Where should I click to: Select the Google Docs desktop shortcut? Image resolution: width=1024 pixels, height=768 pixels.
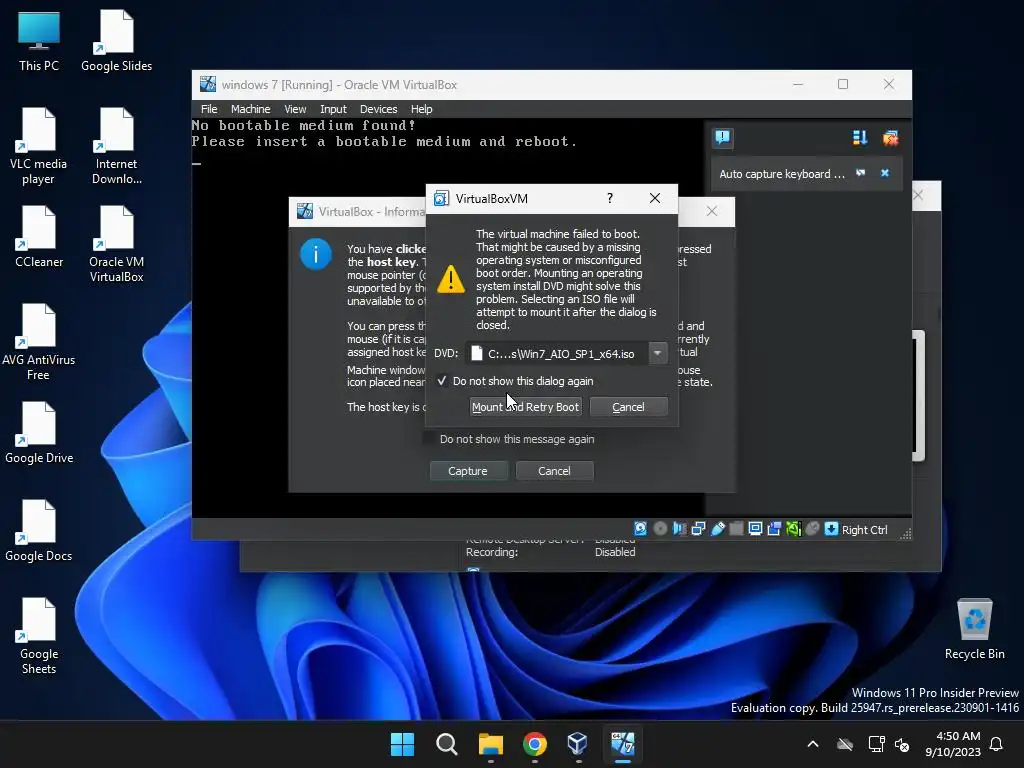(x=39, y=530)
